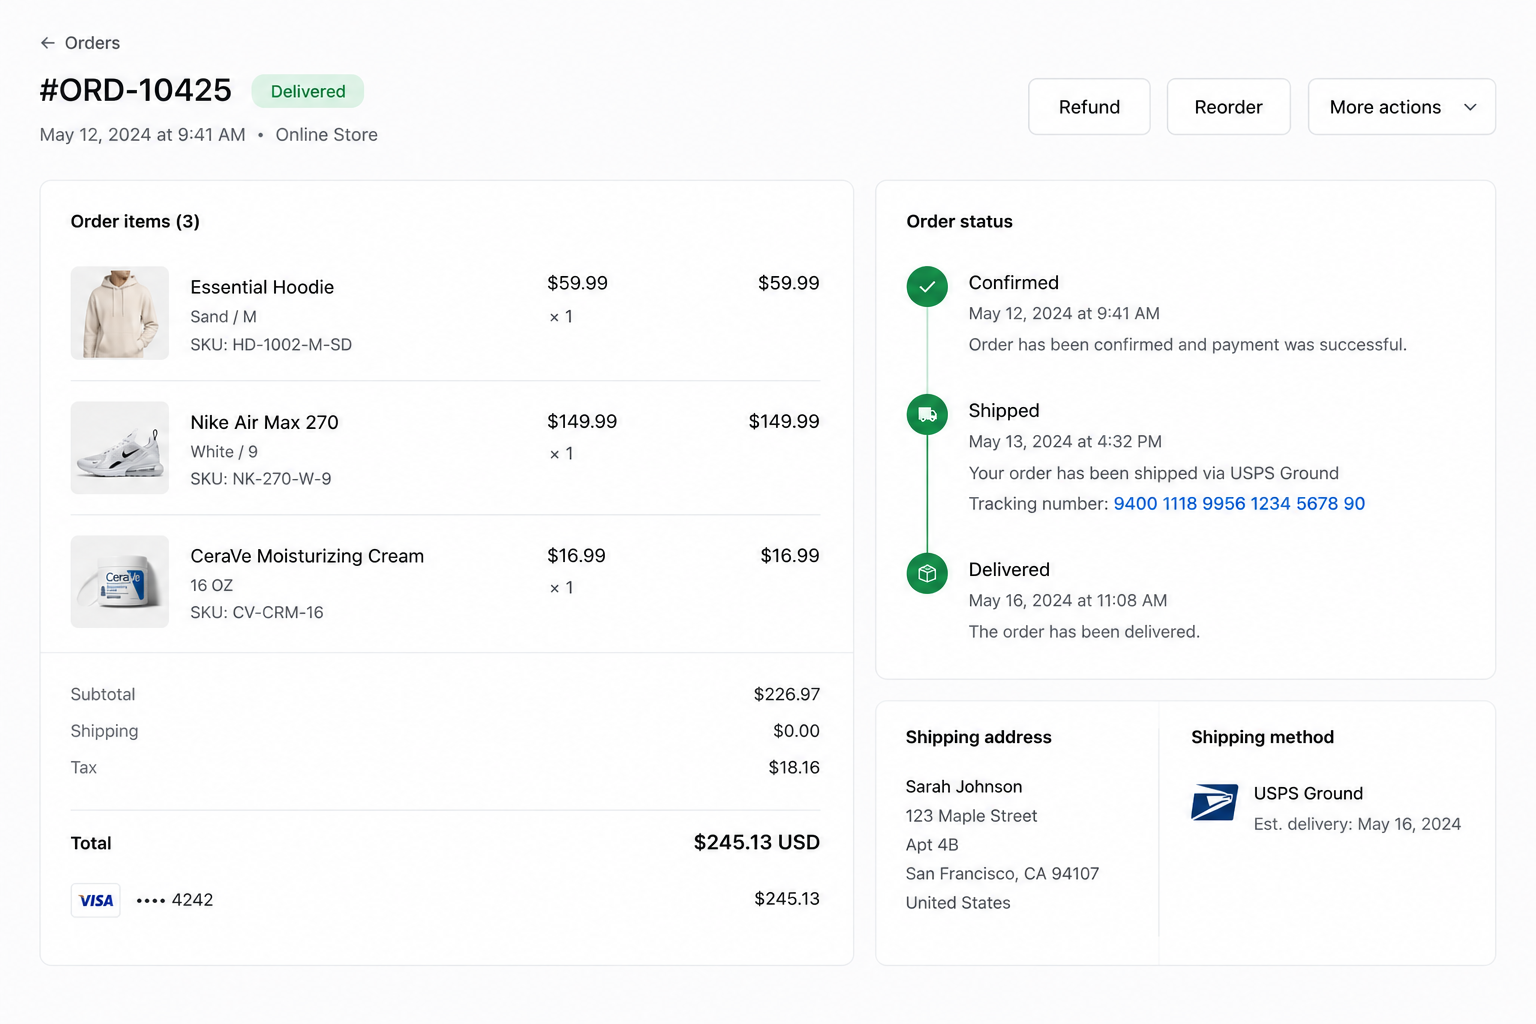
Task: Click the USPS Ground shipping method name
Action: coord(1308,794)
